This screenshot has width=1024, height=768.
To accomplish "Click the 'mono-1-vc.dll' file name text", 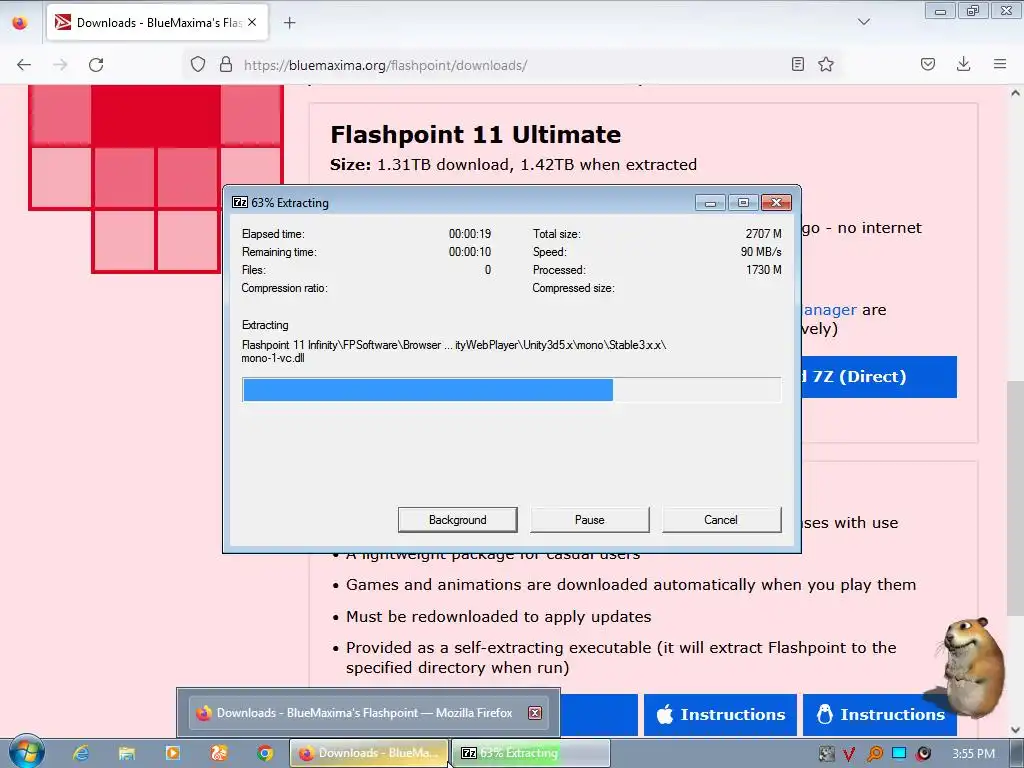I will click(273, 358).
